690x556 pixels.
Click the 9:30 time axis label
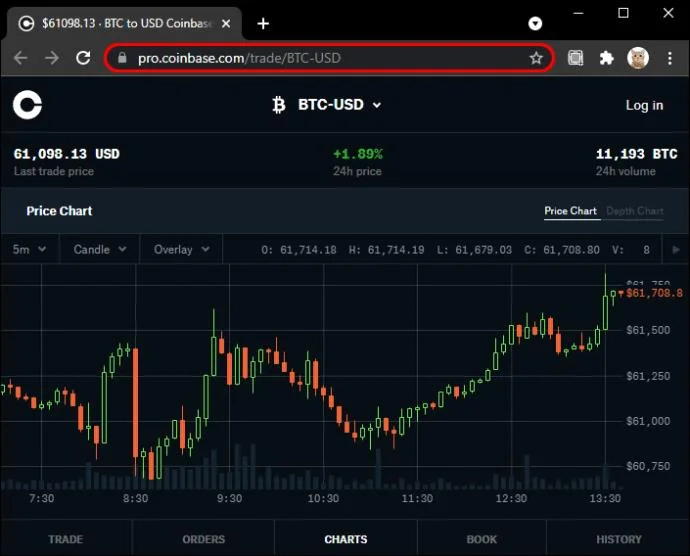(229, 498)
